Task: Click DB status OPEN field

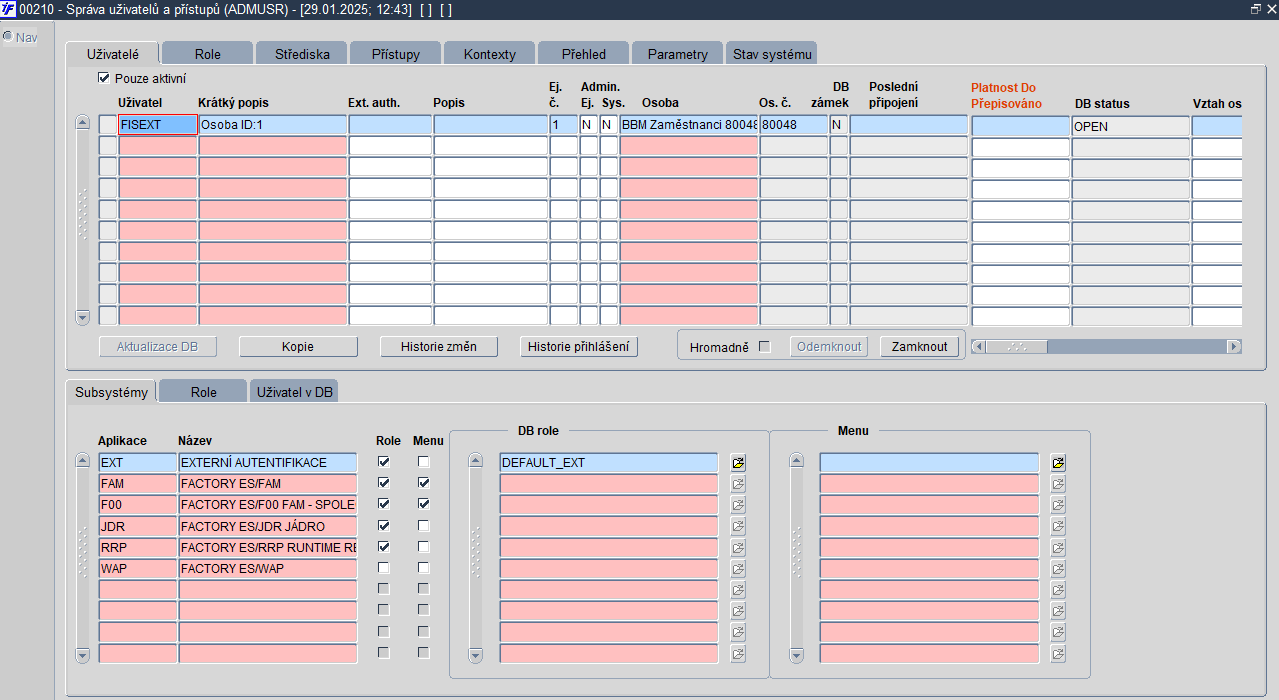Action: tap(1131, 127)
